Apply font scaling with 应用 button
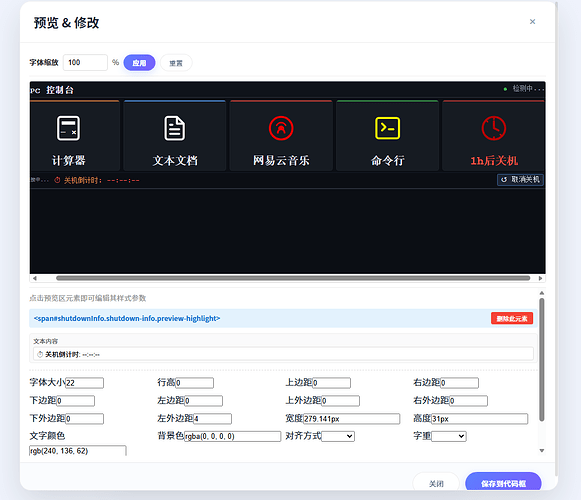The height and width of the screenshot is (500, 581). click(139, 63)
